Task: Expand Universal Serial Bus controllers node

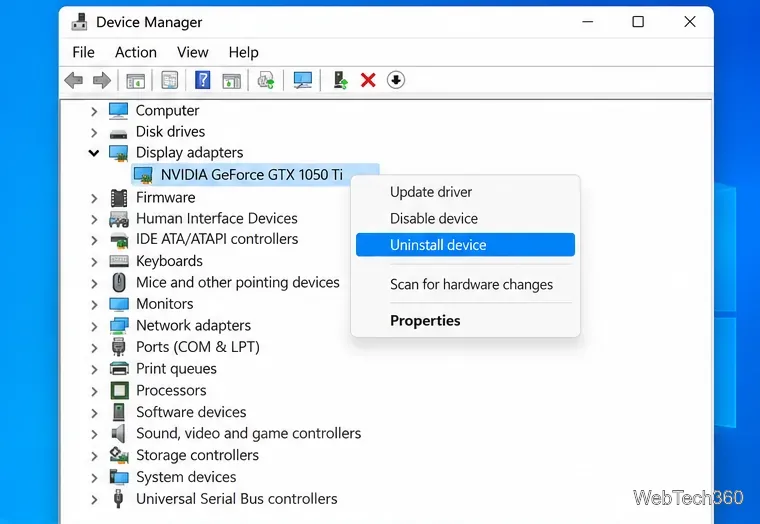Action: click(94, 500)
